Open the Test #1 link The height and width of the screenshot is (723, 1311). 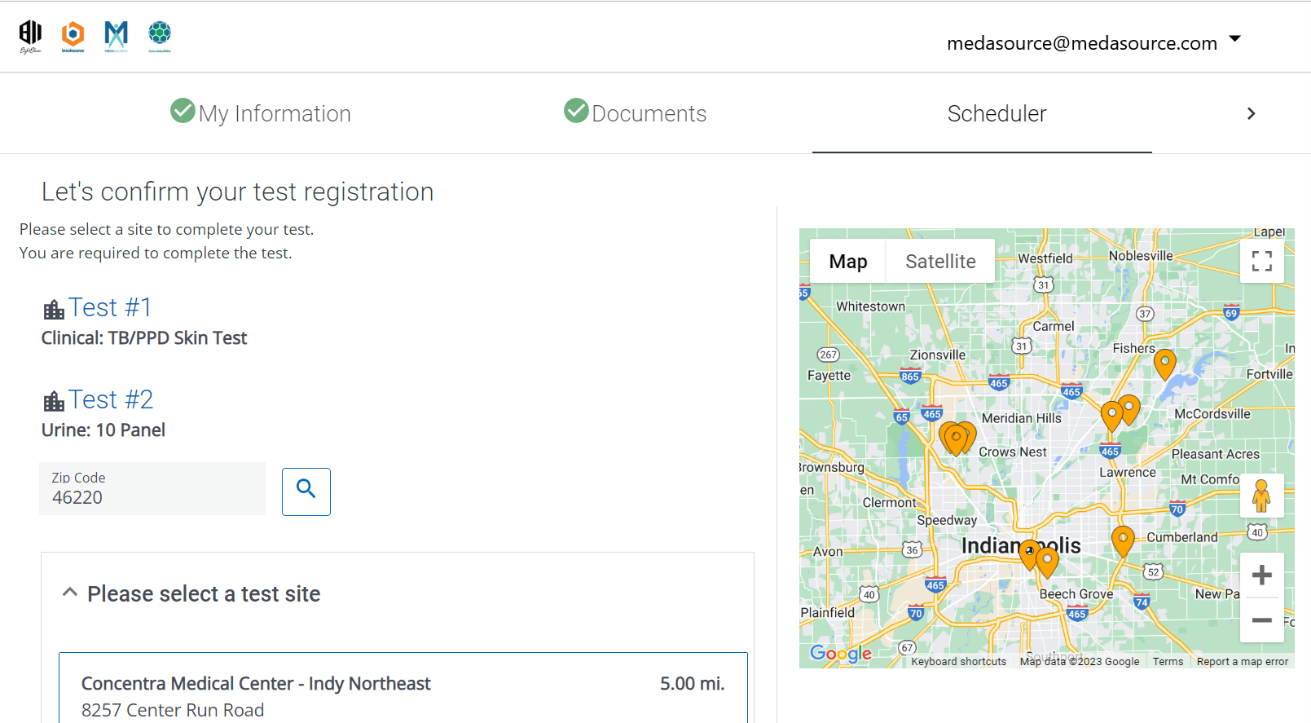(110, 307)
